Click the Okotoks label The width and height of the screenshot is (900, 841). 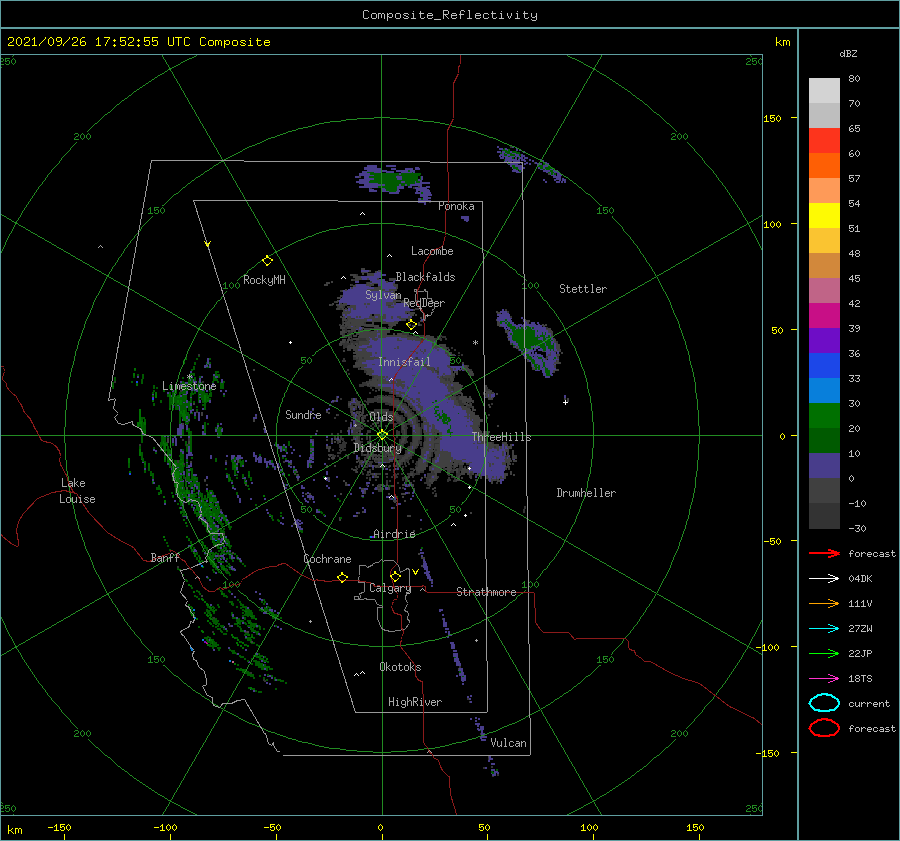[x=400, y=667]
